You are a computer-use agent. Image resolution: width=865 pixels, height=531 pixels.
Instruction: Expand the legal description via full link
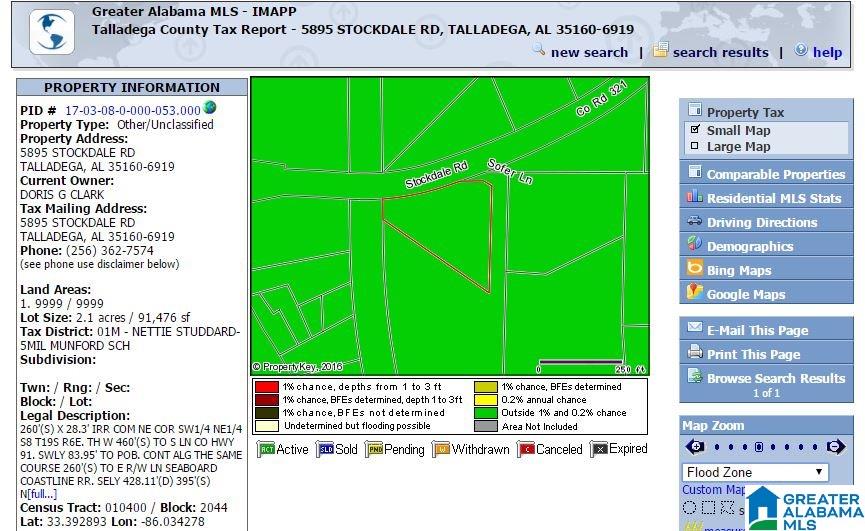43,494
